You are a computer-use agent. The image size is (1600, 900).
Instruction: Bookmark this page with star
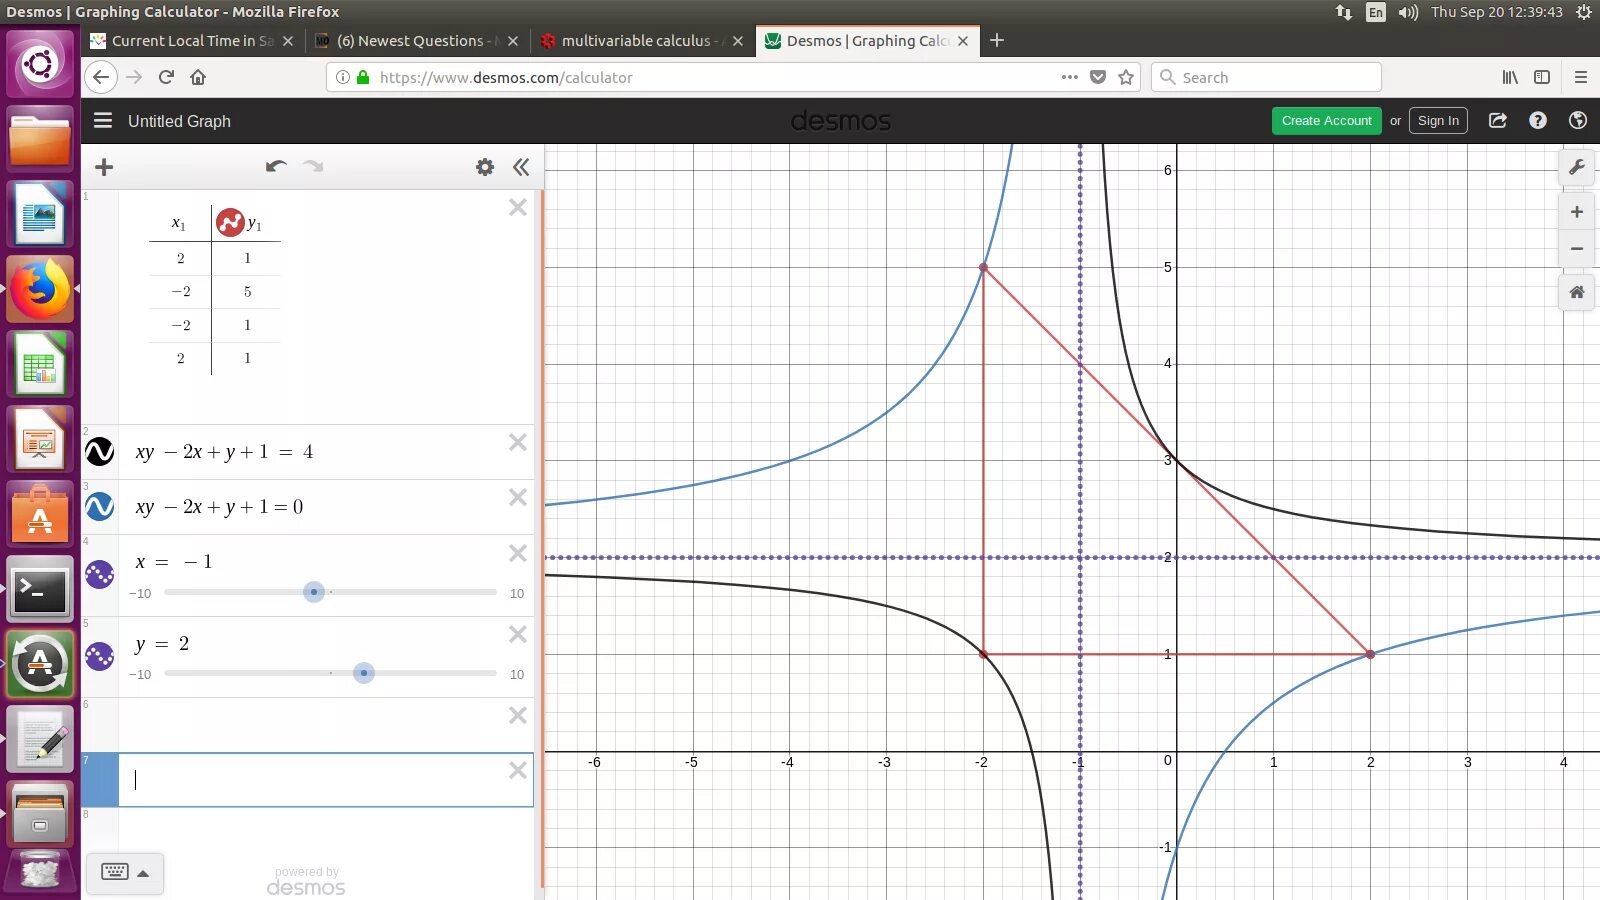tap(1126, 77)
